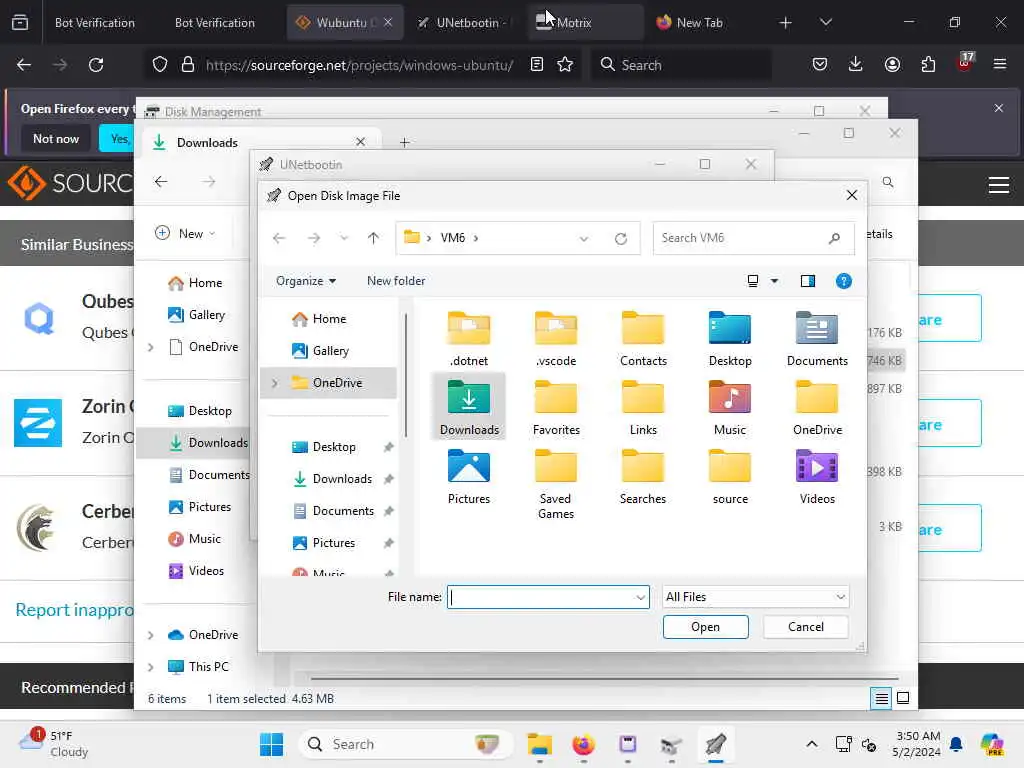Click the Firefox URL address bar
This screenshot has height=768, width=1024.
(360, 65)
